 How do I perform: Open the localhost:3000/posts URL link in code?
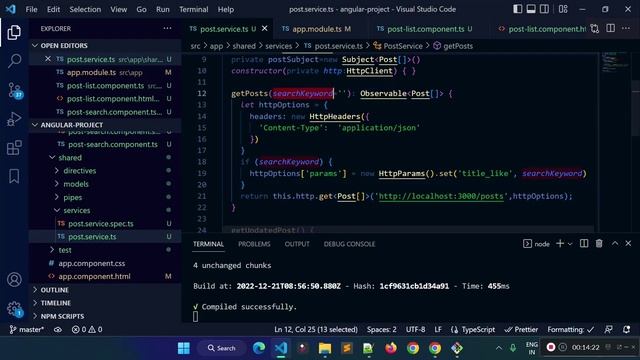441,196
